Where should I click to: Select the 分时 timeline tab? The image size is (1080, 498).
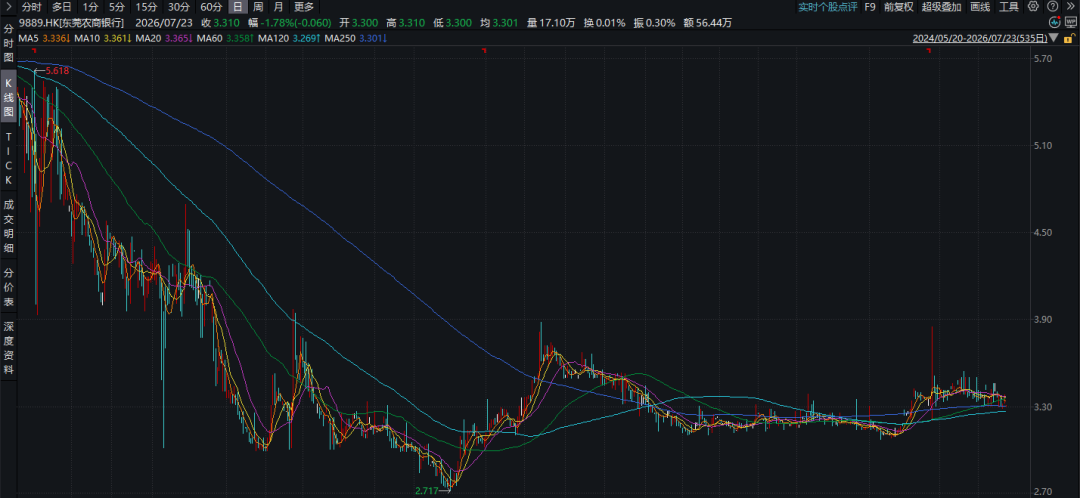pos(32,7)
